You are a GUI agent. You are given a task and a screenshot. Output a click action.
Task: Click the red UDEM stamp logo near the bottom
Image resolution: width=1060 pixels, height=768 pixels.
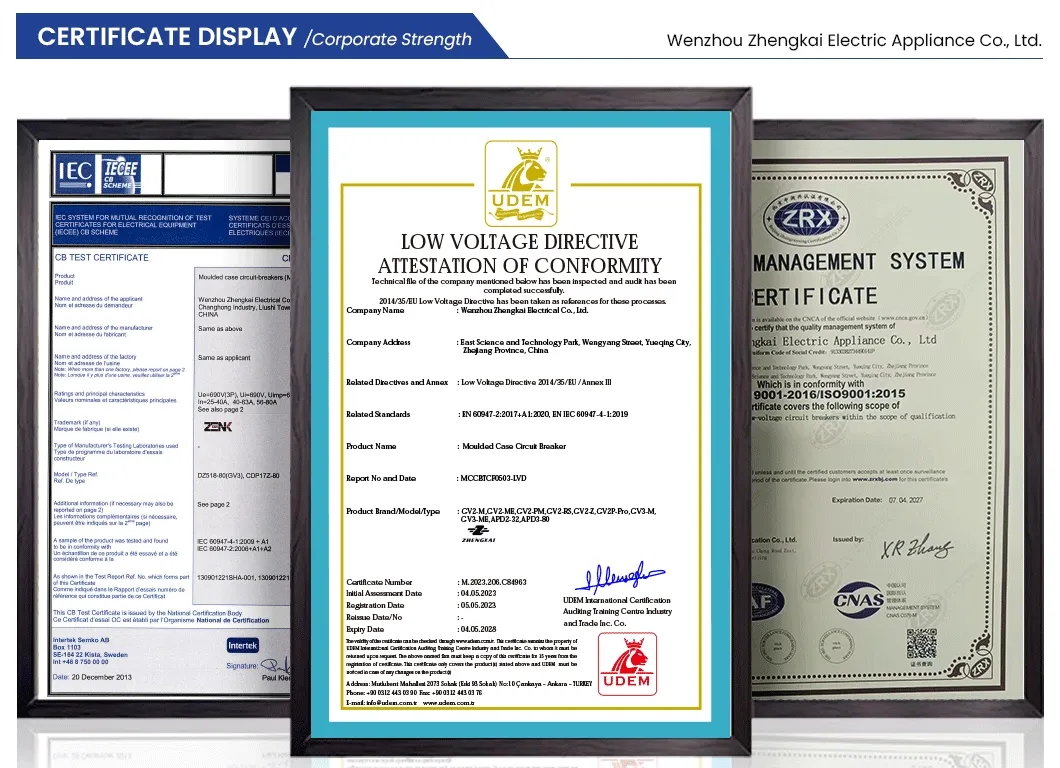(627, 664)
